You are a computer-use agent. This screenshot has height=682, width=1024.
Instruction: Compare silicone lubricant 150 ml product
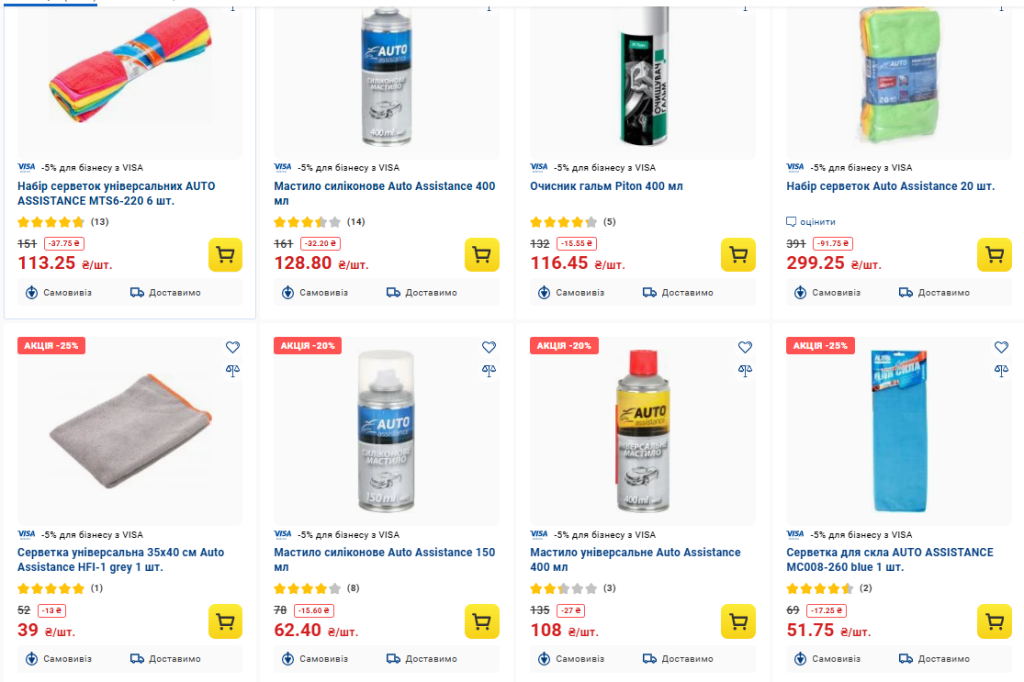[489, 370]
